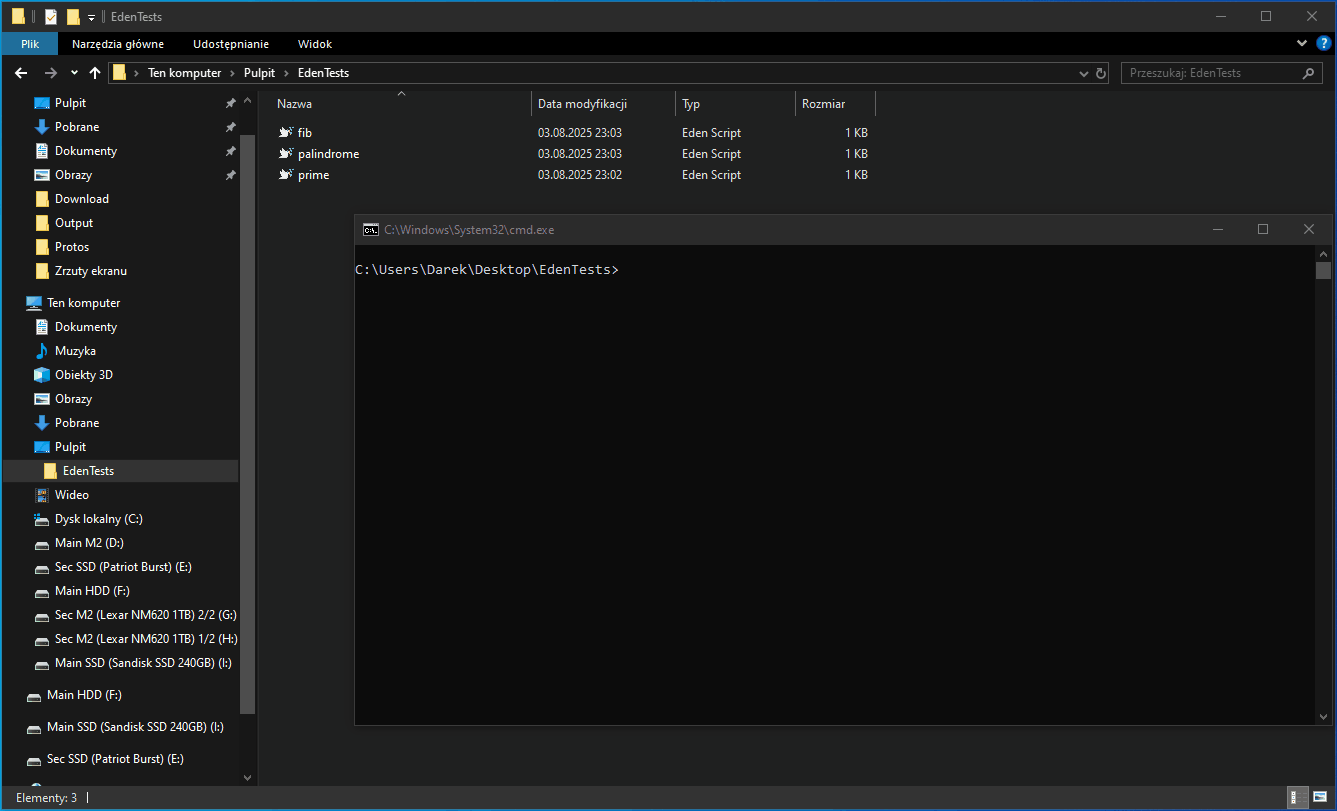
Task: Click the Properties icon in title bar
Action: click(x=51, y=16)
